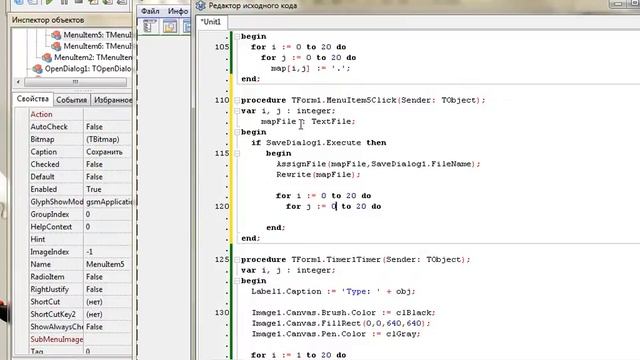The image size is (640, 360).
Task: Collapse var fold marker under MenuItem5Click
Action: coord(237,111)
